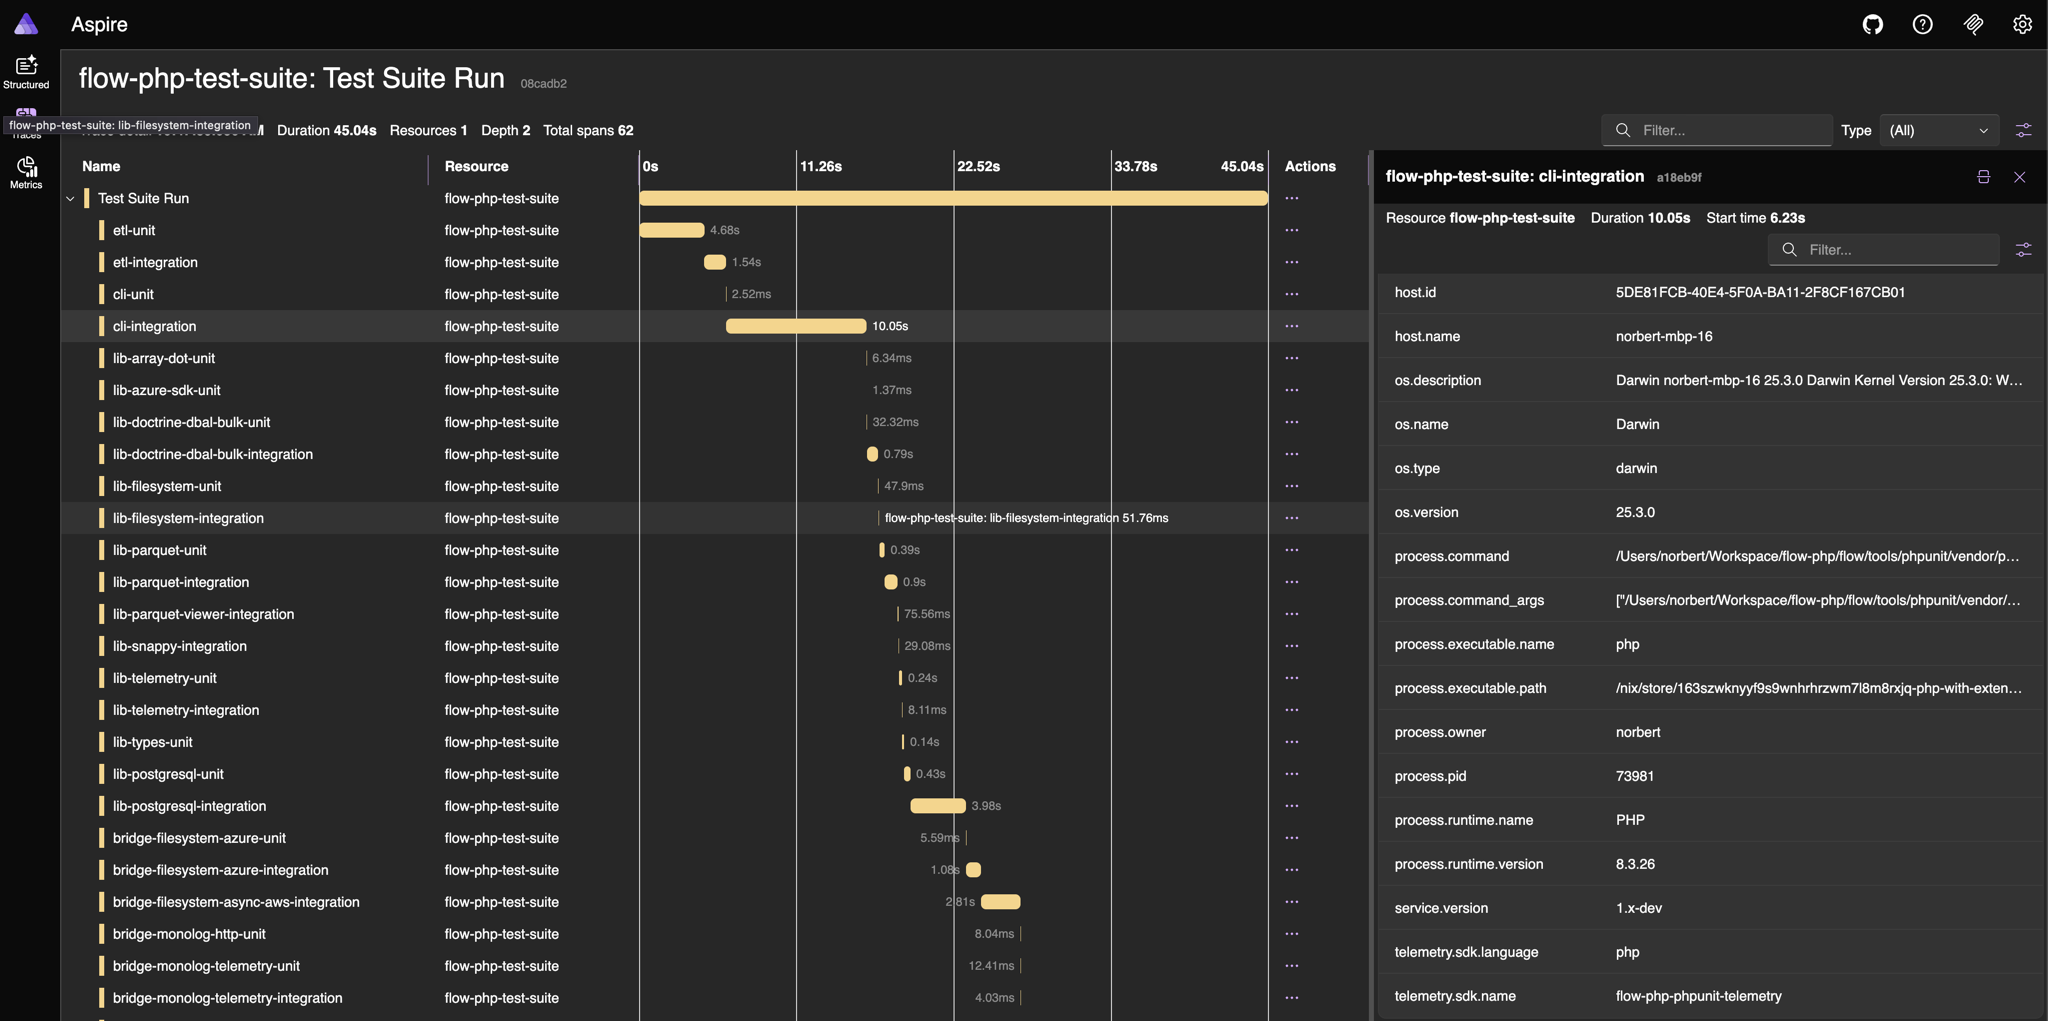Screen dimensions: 2048x1021
Task: Click the help question mark icon
Action: point(1922,24)
